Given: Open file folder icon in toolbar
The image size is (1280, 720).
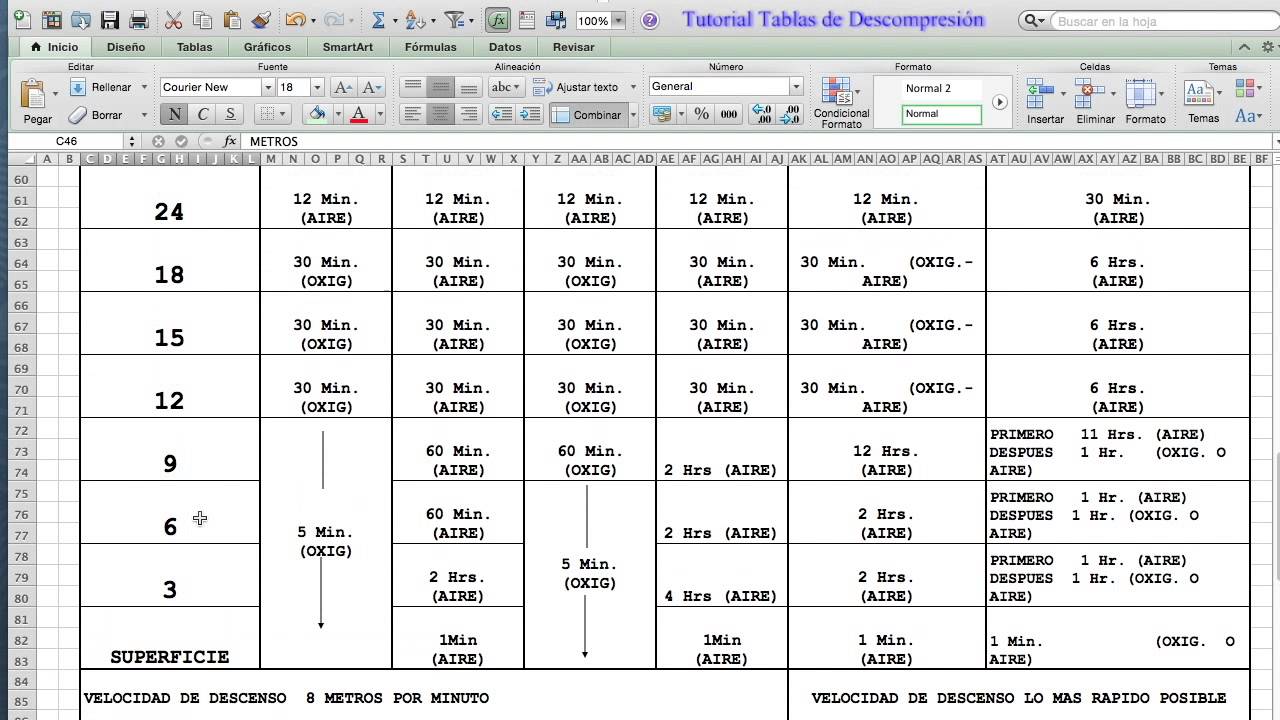Looking at the screenshot, I should click(81, 20).
